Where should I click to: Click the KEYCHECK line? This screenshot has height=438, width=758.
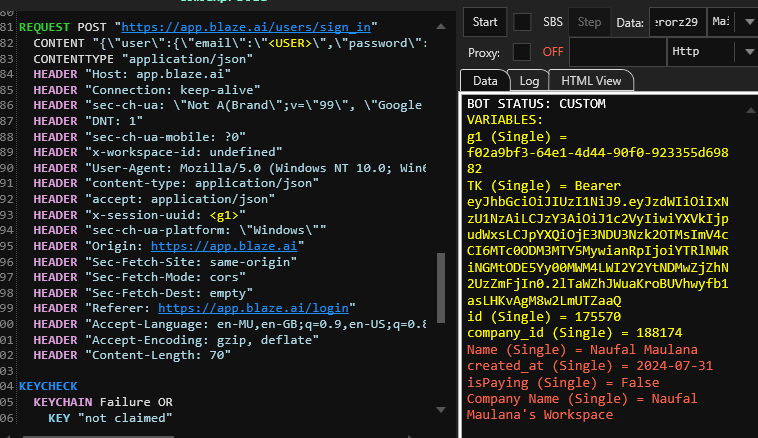(x=48, y=386)
